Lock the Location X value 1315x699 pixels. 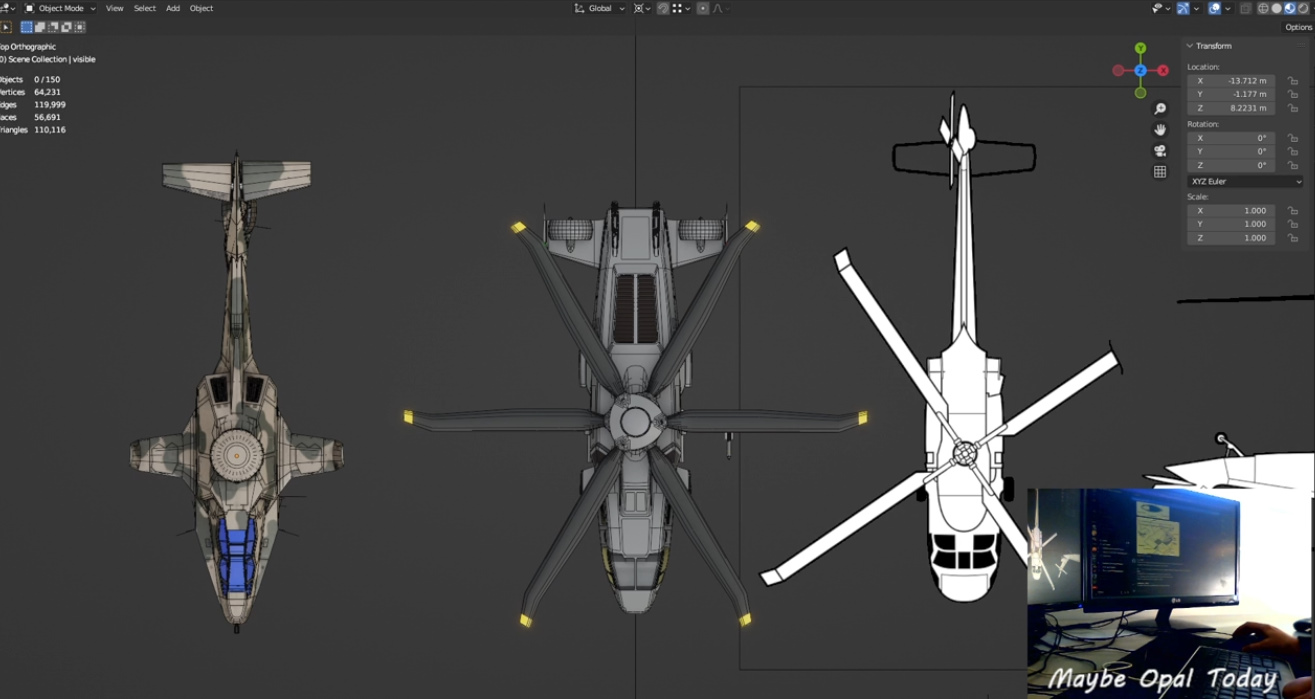tap(1293, 81)
